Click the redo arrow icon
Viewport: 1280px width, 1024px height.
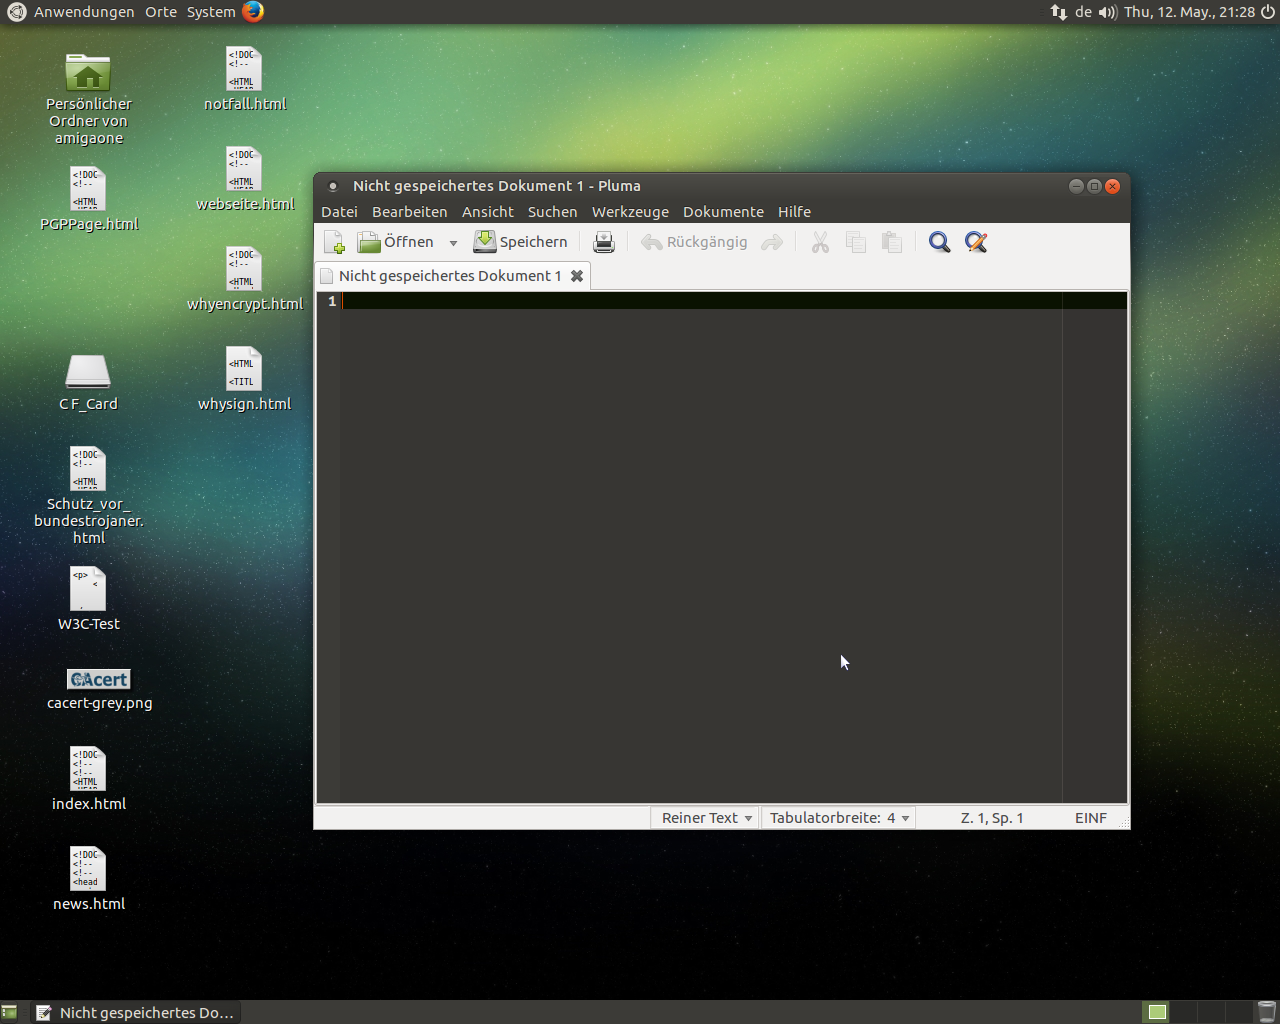click(772, 242)
